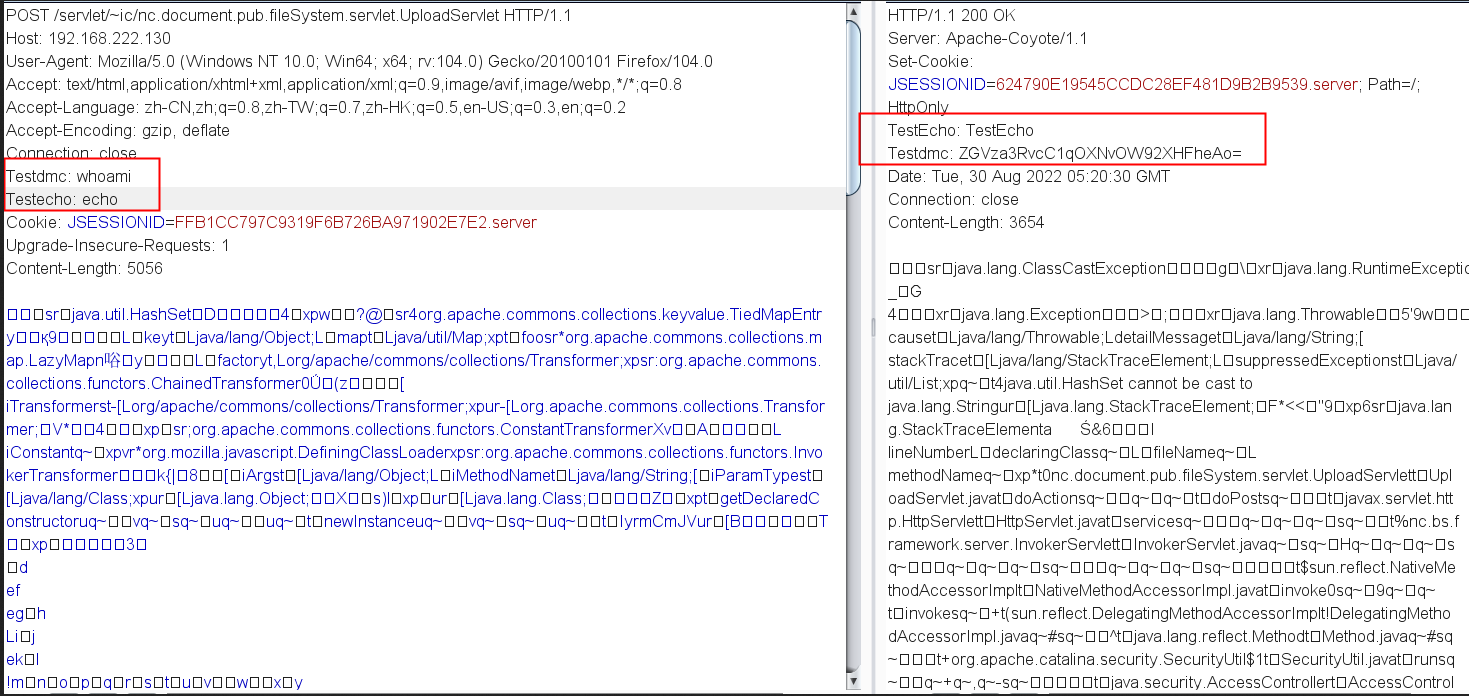This screenshot has height=696, width=1469.
Task: Click the Testdmc: ZGVza3RvcC1q response header
Action: coord(1065,153)
